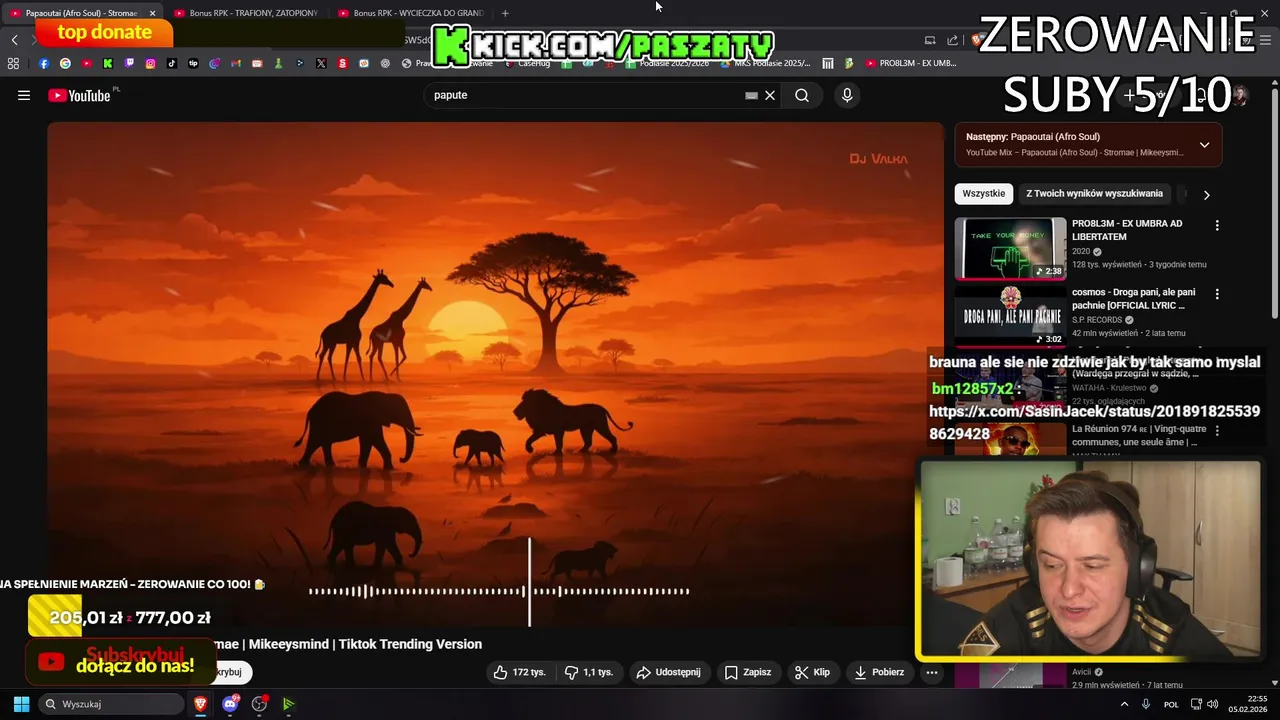Screen dimensions: 1280x720
Task: Open the Twitch bookmark
Action: click(x=129, y=63)
